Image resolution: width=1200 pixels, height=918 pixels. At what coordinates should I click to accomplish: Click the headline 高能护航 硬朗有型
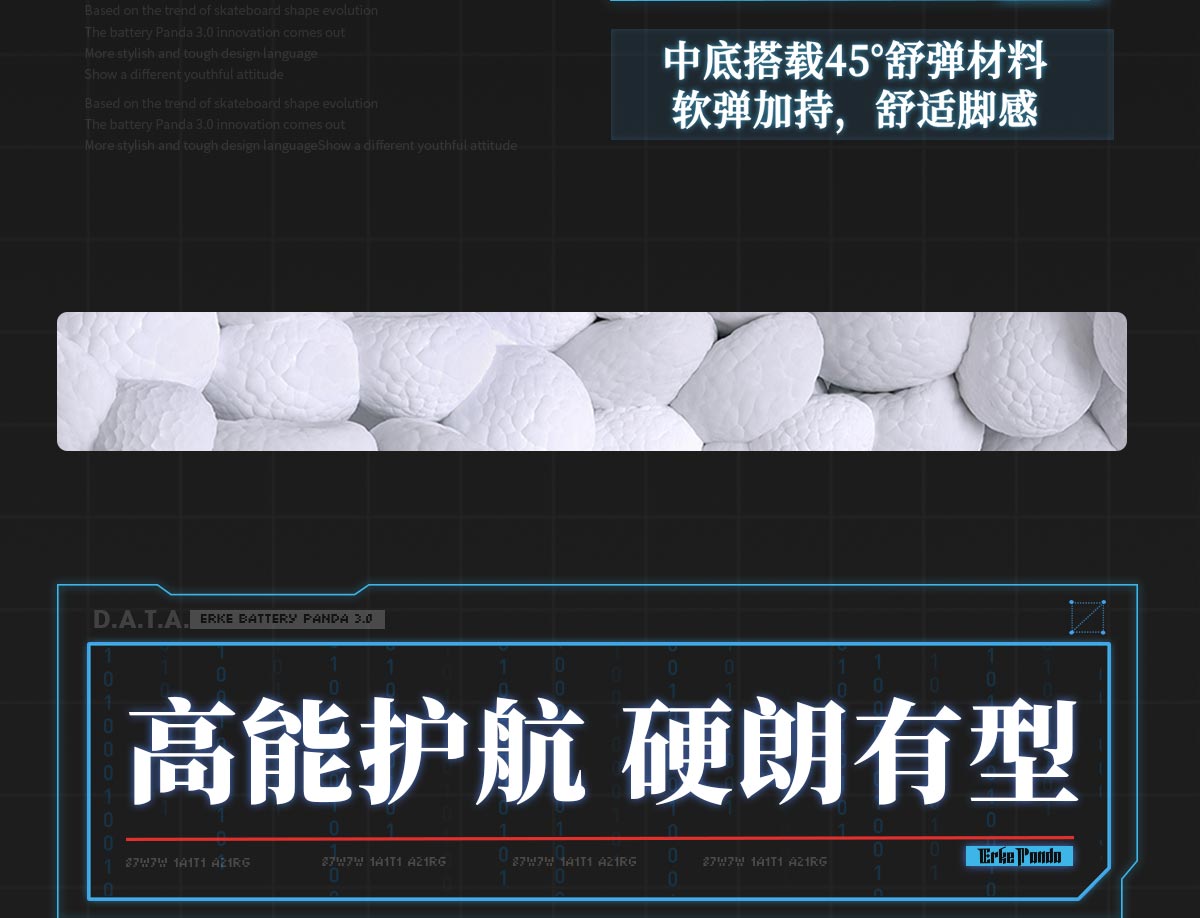(x=603, y=753)
